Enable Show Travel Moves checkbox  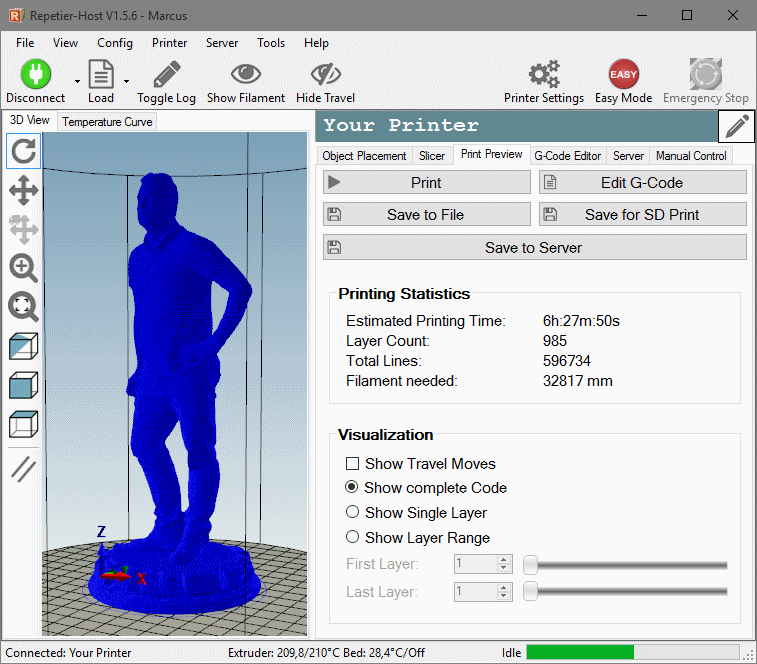[352, 464]
